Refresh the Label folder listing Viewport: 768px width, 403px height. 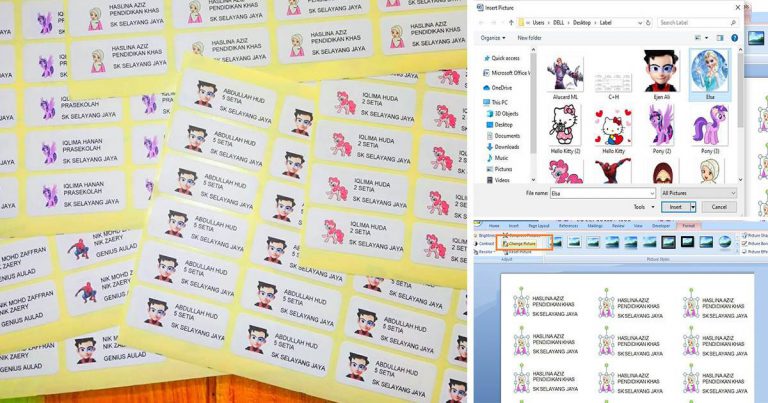tap(648, 23)
